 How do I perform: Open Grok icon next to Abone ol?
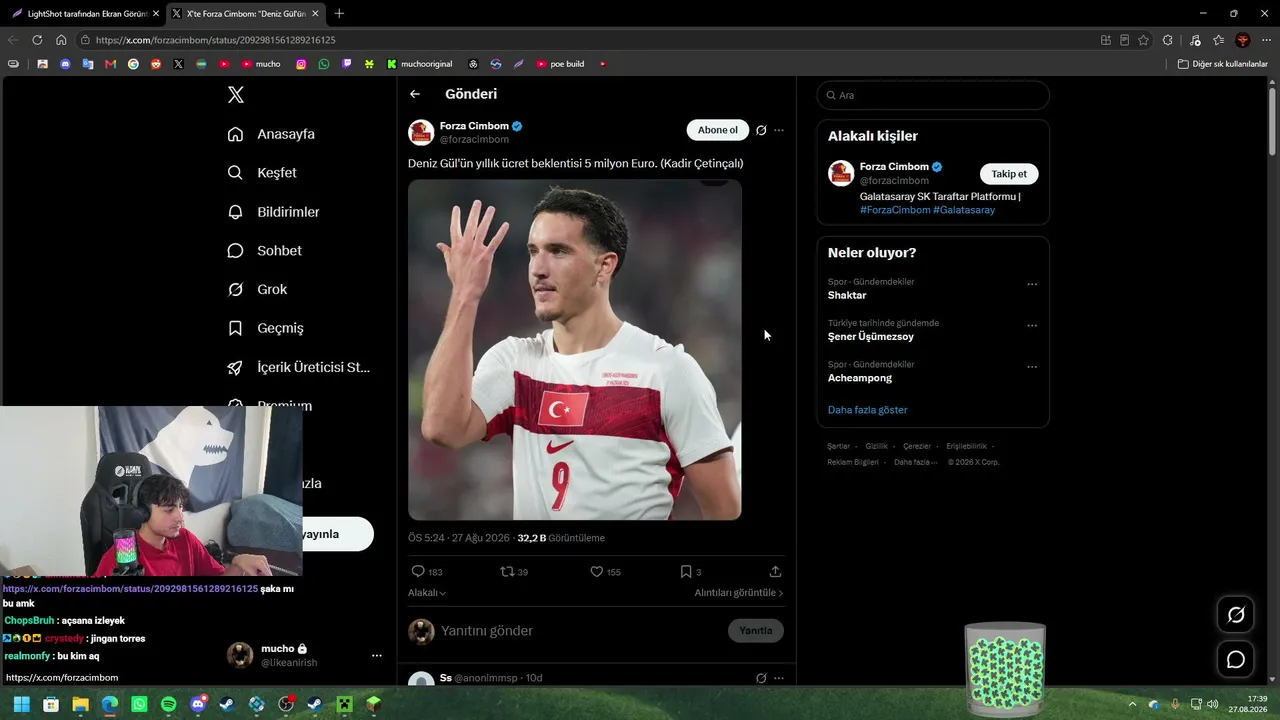(761, 130)
